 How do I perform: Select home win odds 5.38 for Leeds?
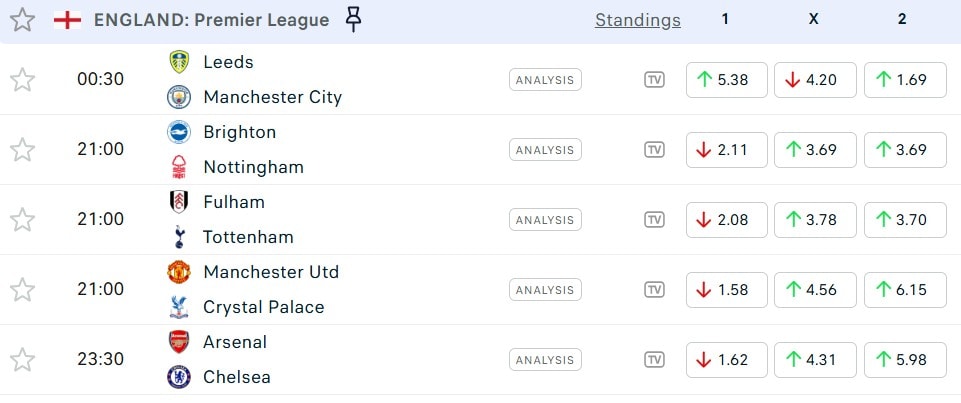pos(727,80)
